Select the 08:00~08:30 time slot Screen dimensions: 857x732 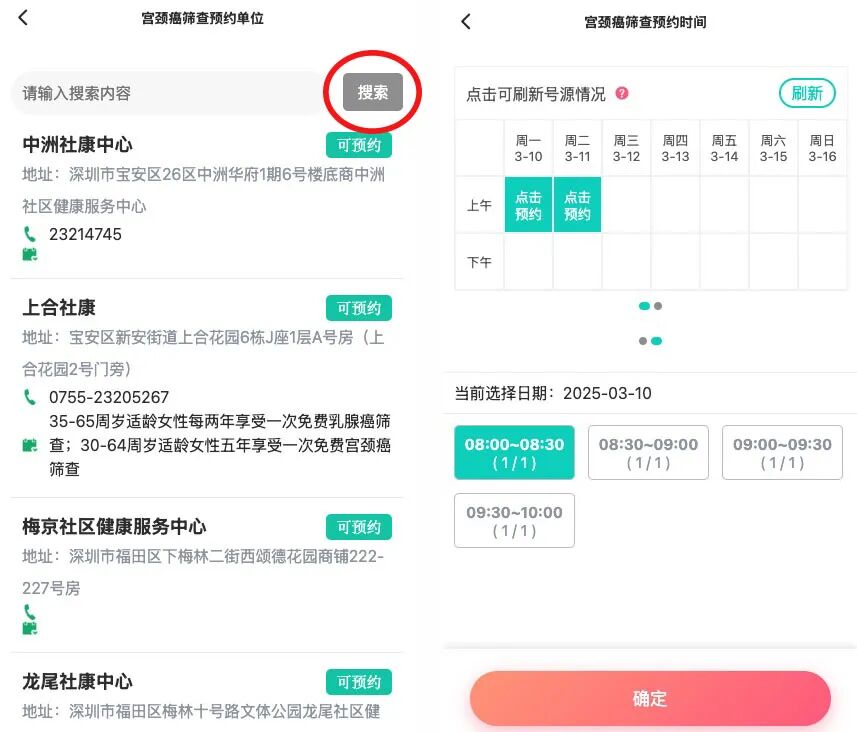click(x=514, y=453)
